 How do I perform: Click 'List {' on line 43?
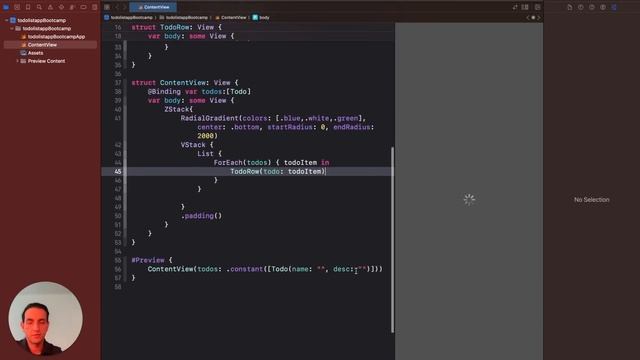click(x=209, y=154)
